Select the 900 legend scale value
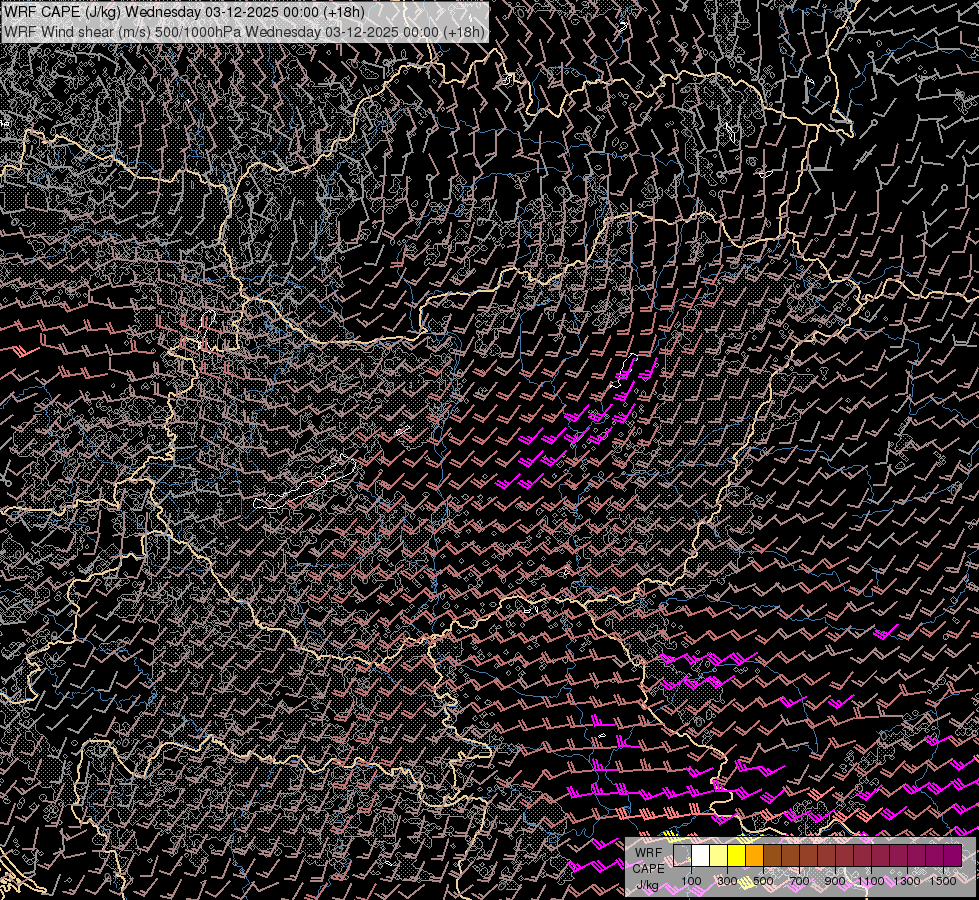Image resolution: width=979 pixels, height=900 pixels. point(835,881)
